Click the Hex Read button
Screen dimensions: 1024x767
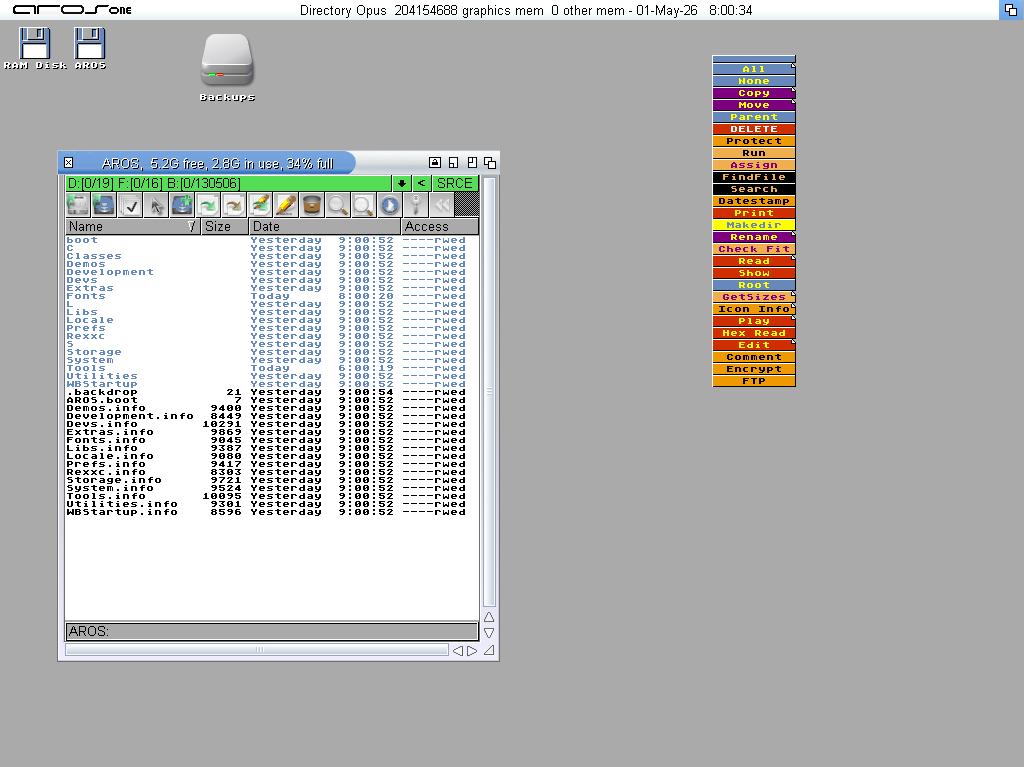(754, 333)
